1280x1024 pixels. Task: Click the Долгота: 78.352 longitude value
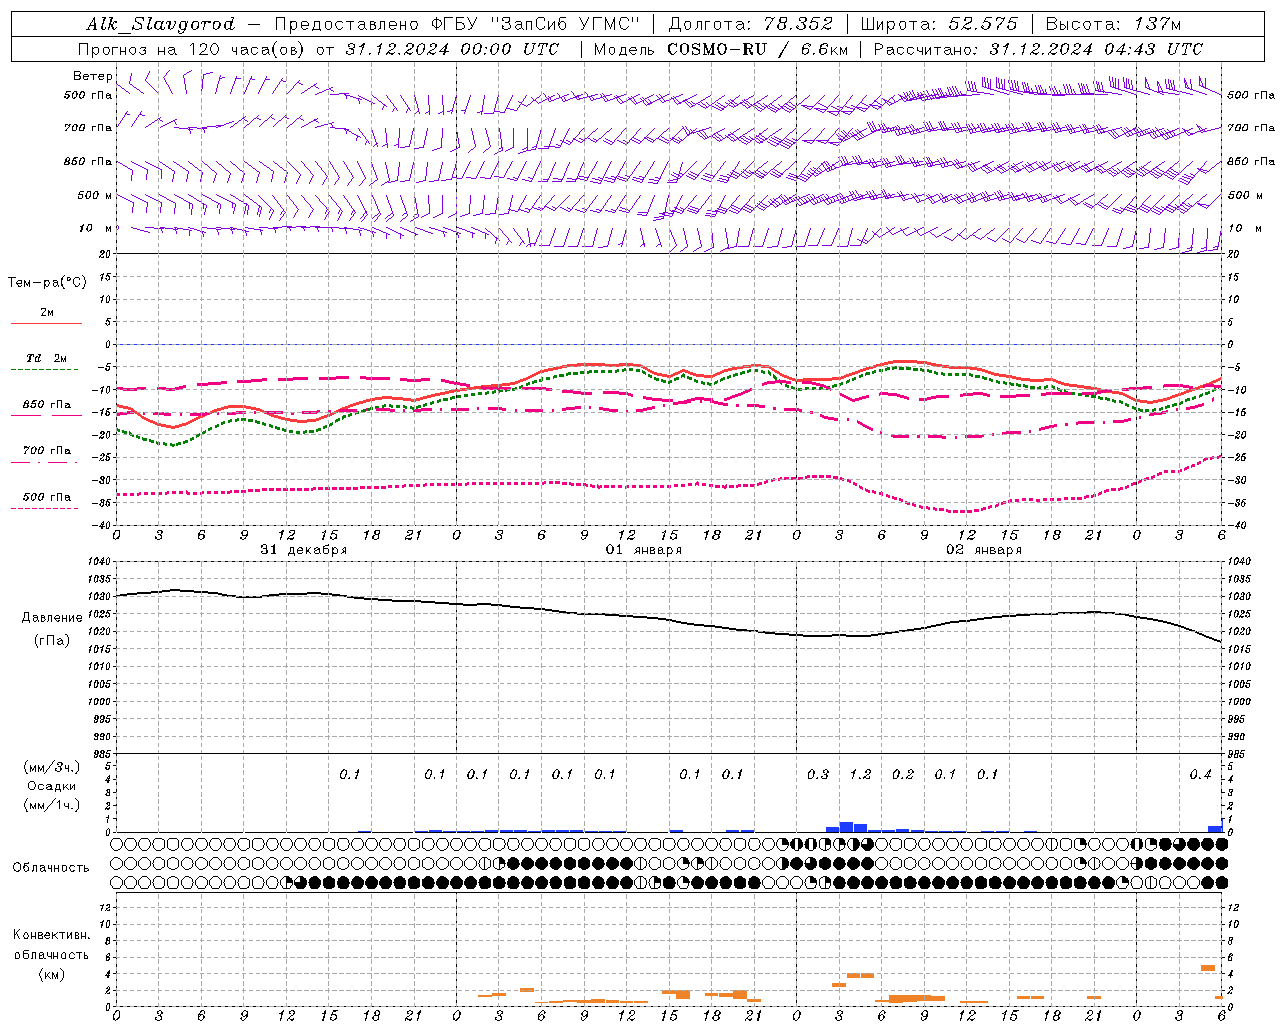751,24
